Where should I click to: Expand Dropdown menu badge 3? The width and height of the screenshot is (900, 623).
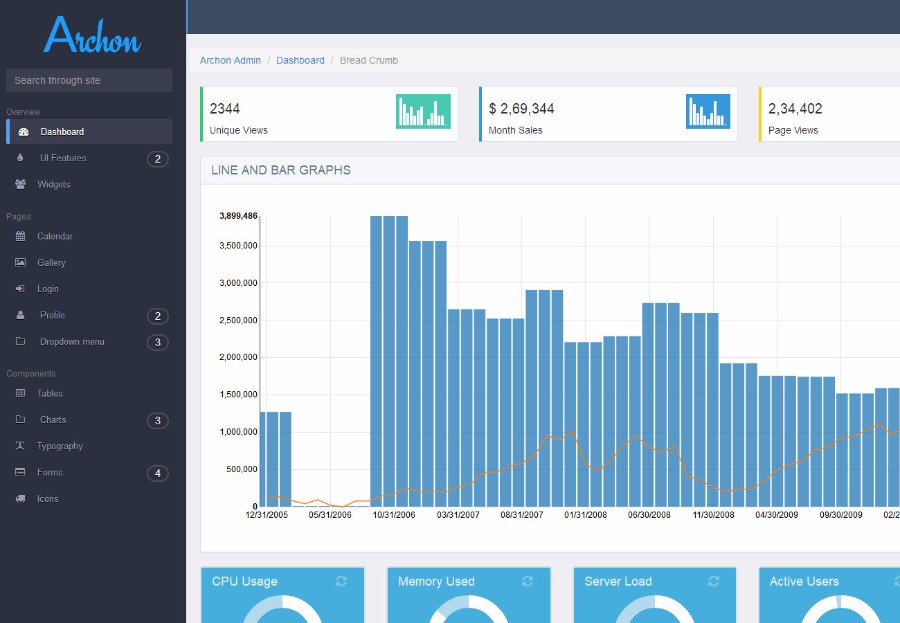(158, 342)
